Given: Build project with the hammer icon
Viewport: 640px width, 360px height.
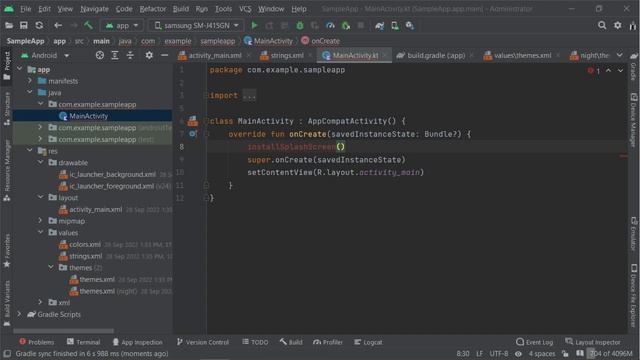Looking at the screenshot, I should [88, 25].
